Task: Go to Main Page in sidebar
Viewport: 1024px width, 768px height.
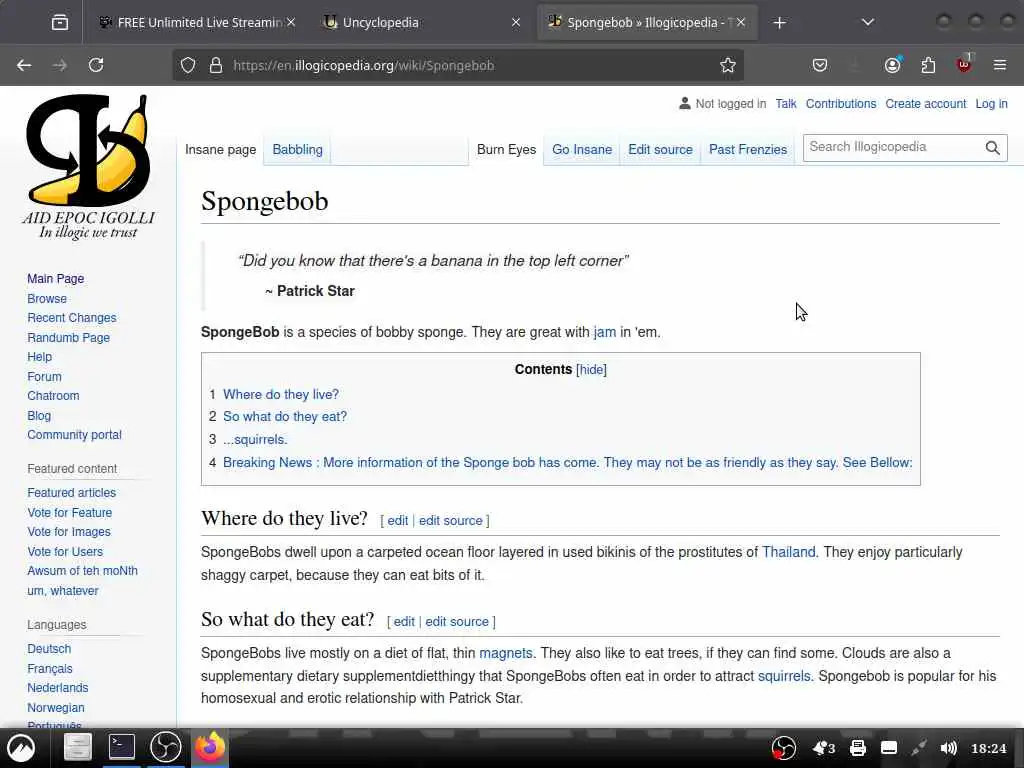Action: click(x=56, y=279)
